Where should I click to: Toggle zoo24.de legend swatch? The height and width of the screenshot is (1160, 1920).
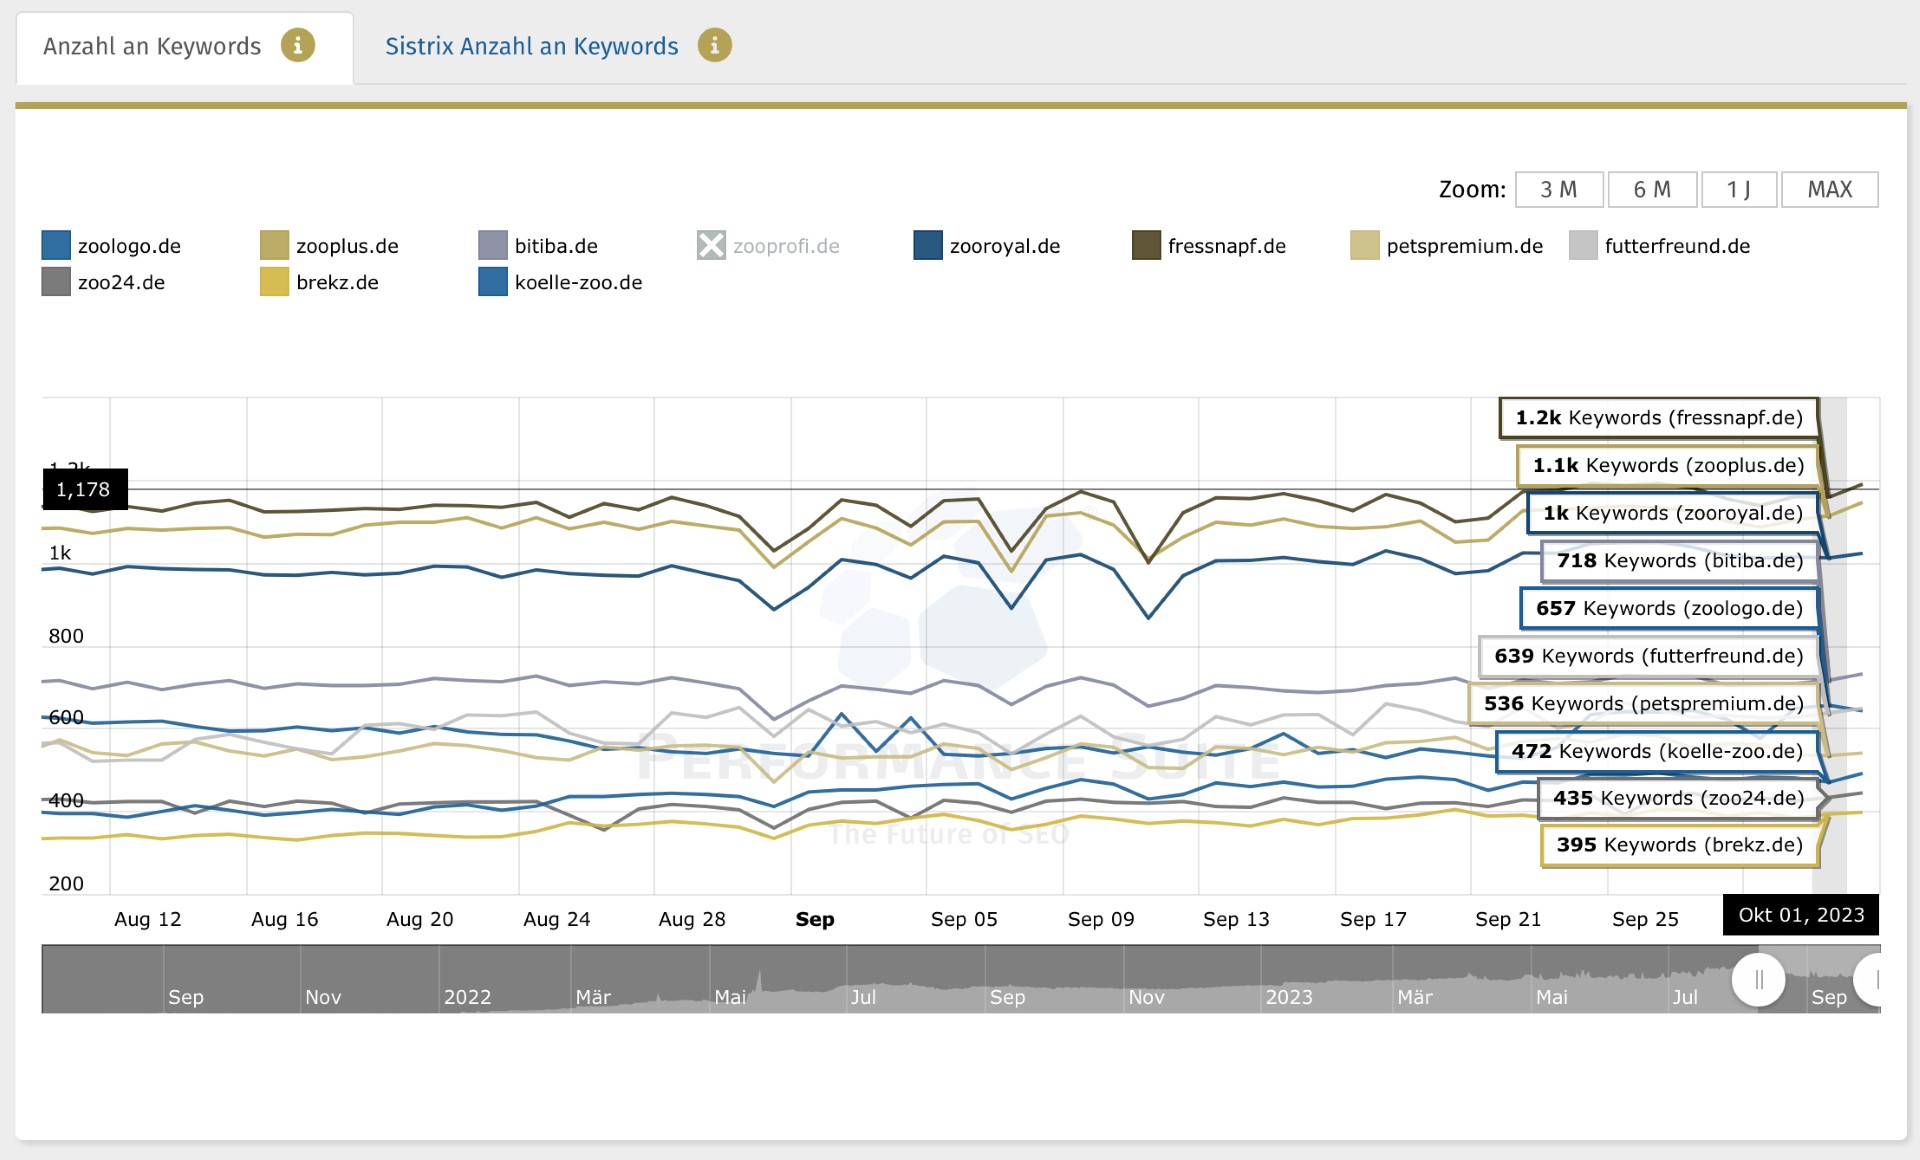click(x=56, y=281)
